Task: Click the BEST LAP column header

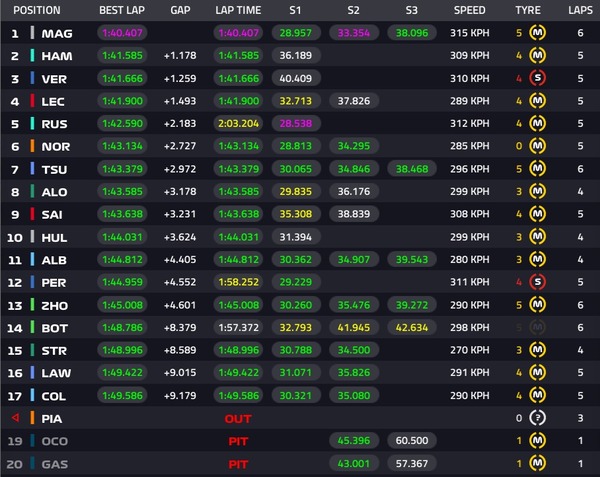Action: (x=124, y=10)
